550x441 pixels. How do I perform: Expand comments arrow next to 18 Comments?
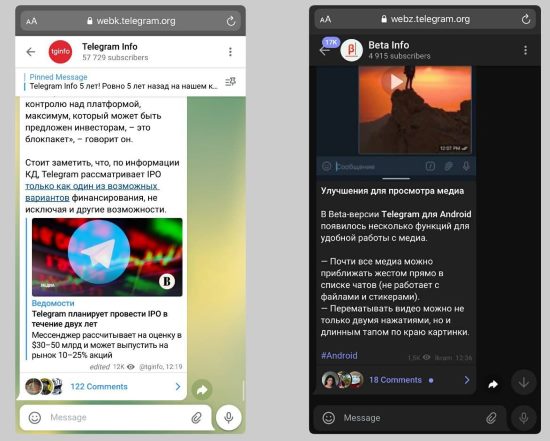pyautogui.click(x=467, y=380)
